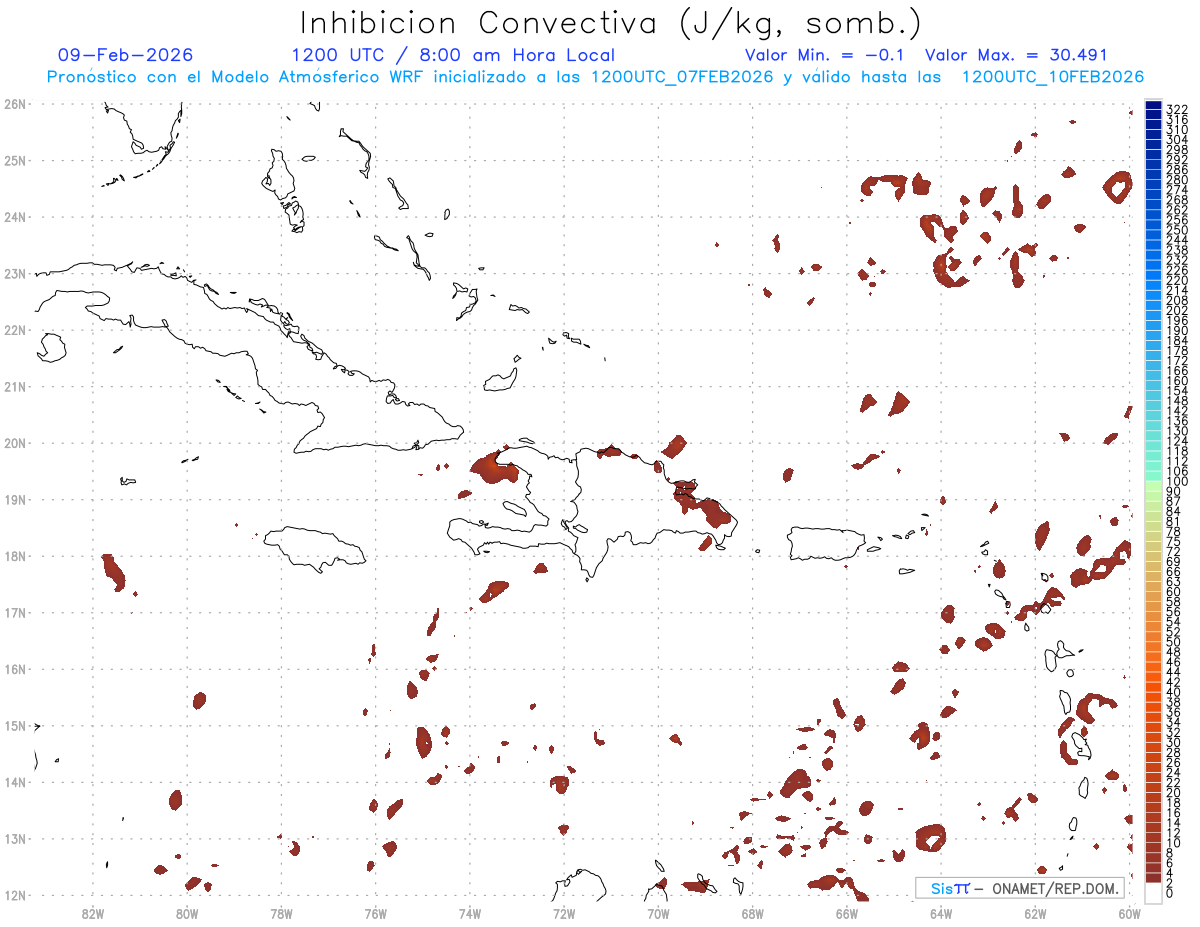Select the date text '09-Feb-2026'

point(126,55)
